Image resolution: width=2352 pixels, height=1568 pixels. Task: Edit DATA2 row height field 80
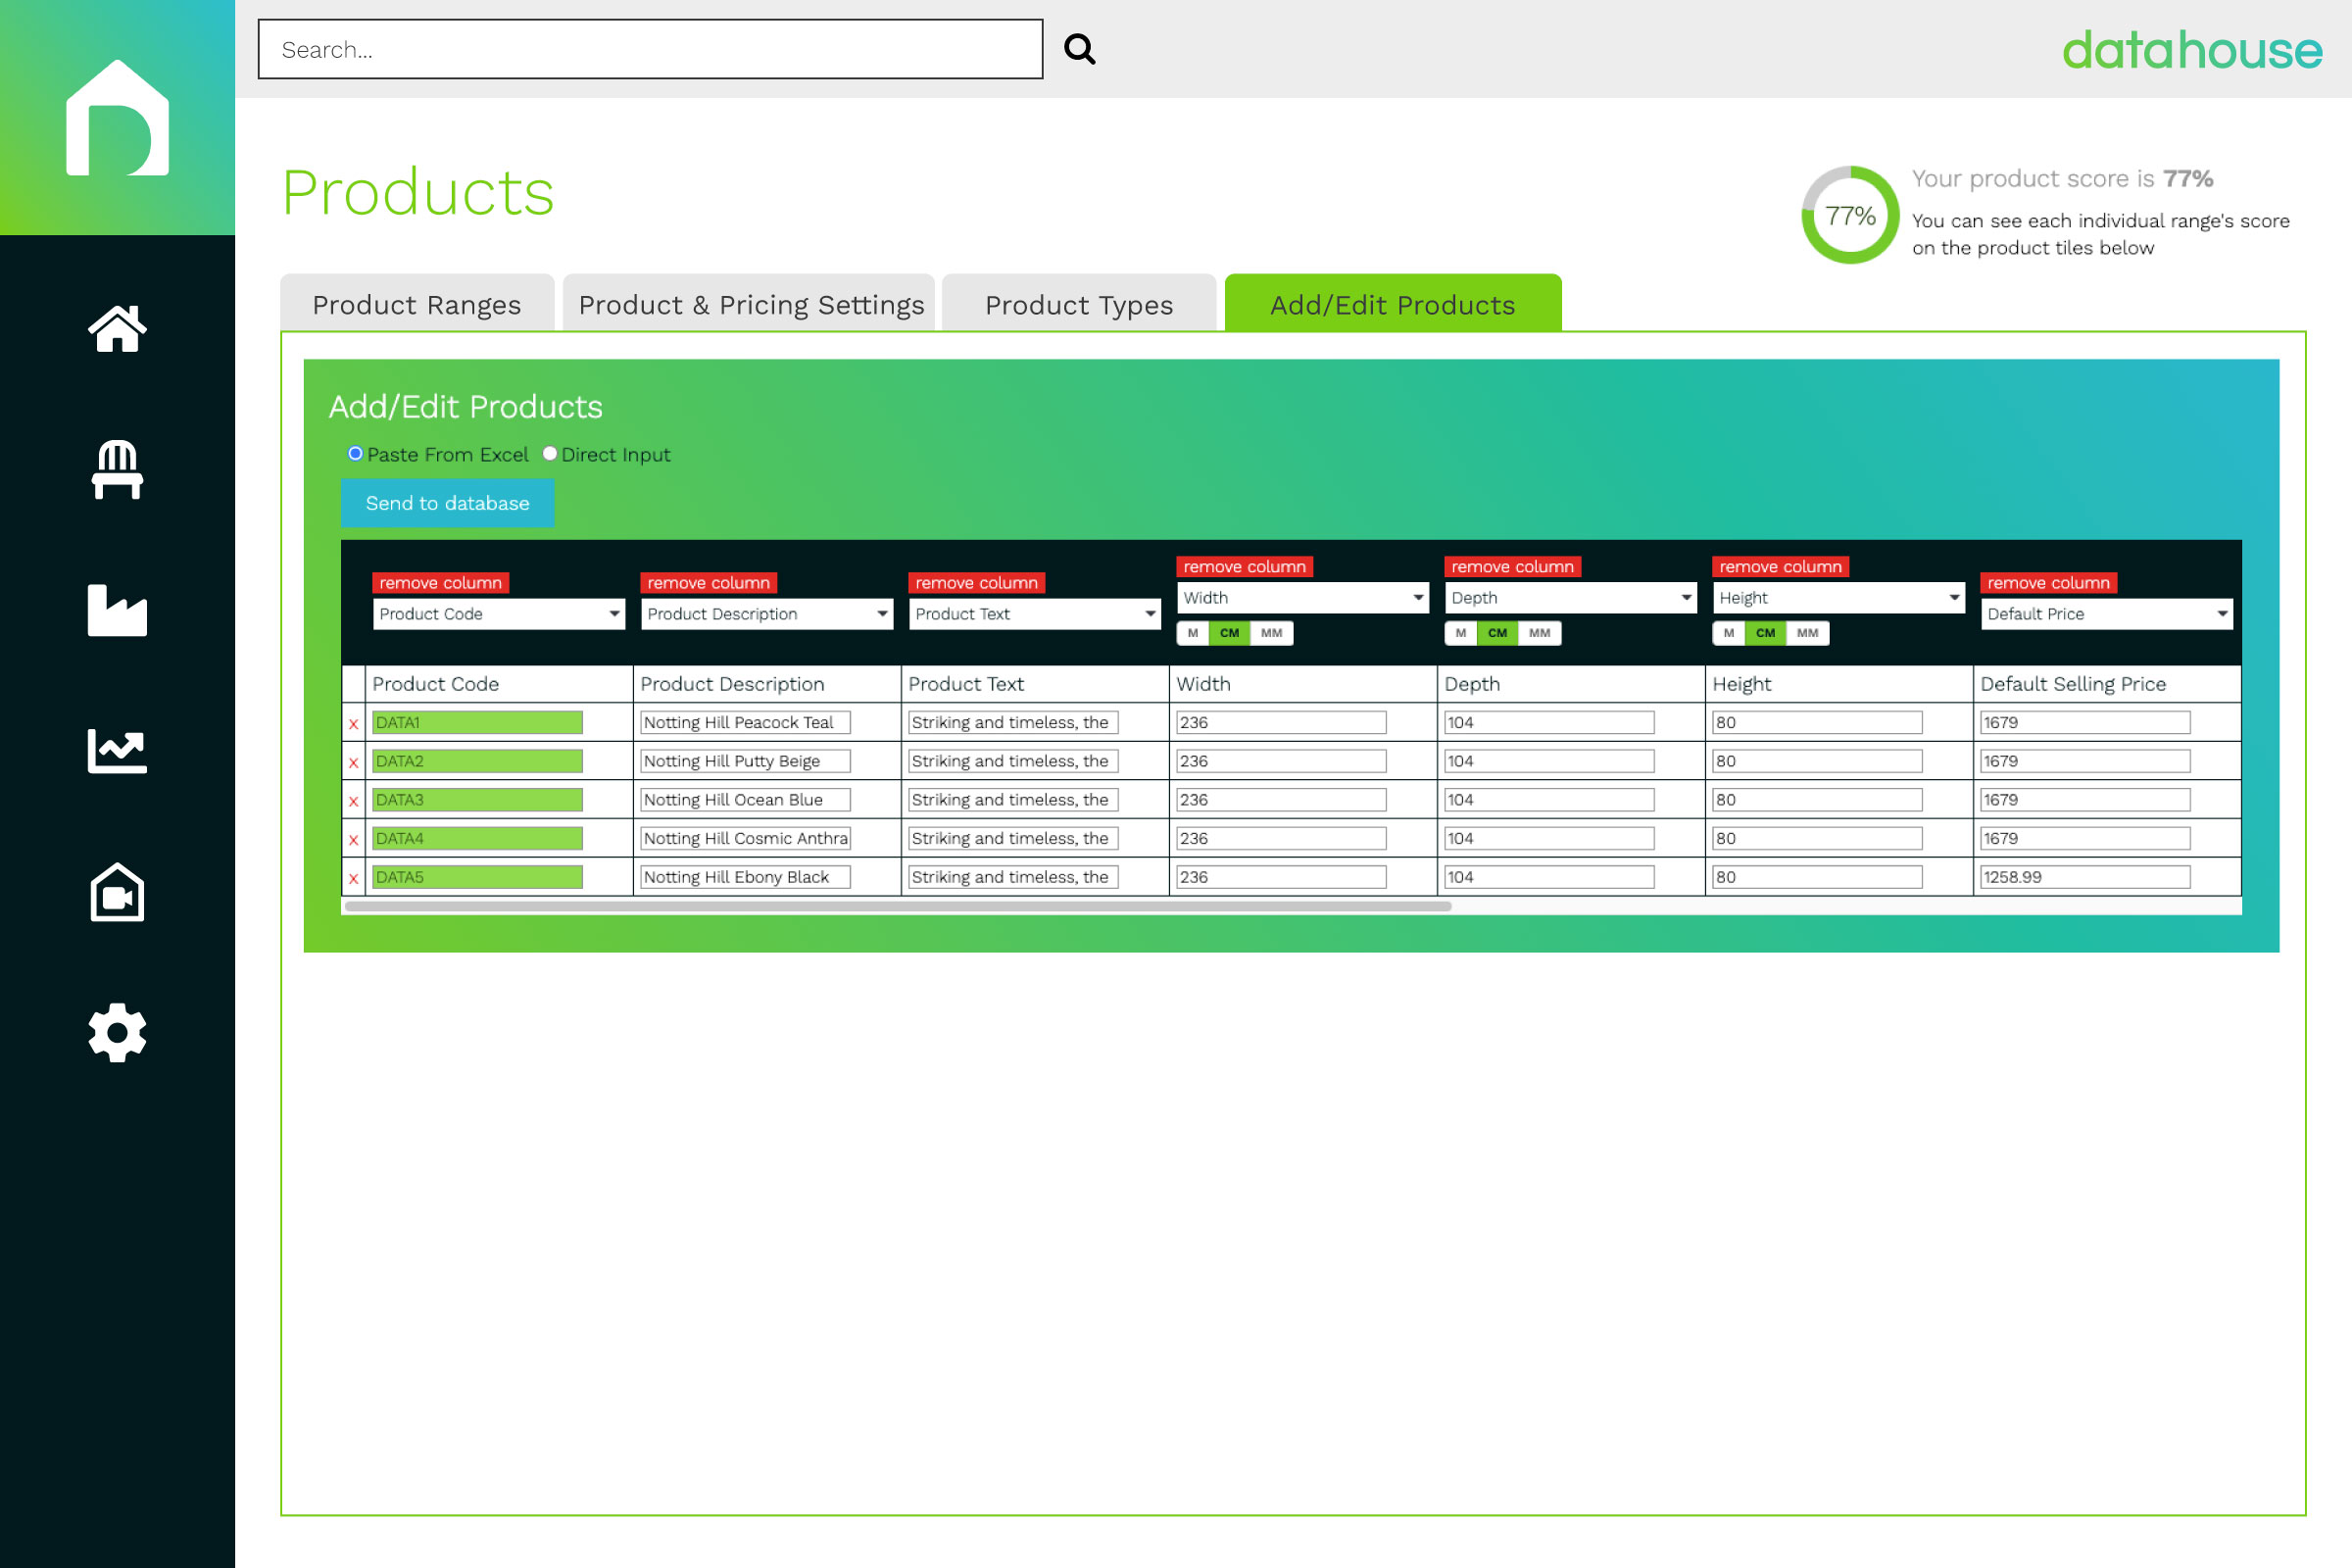pyautogui.click(x=1817, y=761)
